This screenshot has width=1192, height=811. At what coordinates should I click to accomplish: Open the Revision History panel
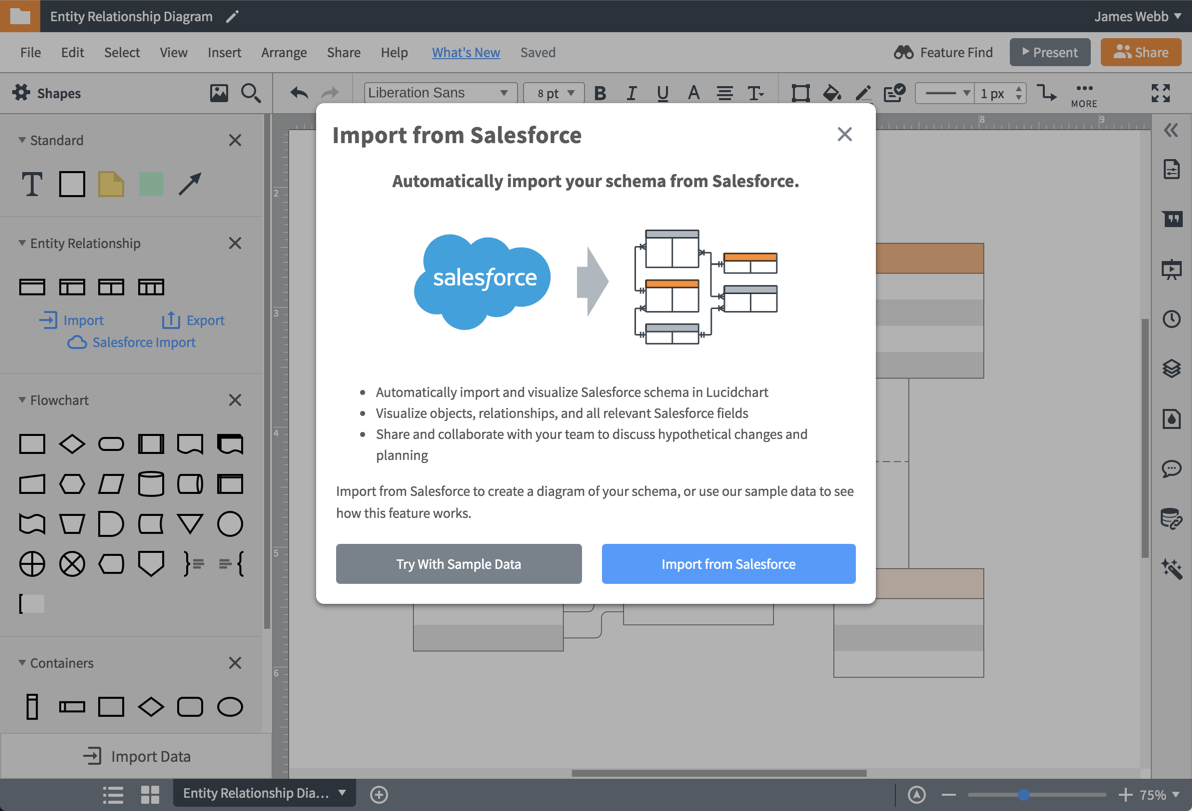coord(1172,318)
